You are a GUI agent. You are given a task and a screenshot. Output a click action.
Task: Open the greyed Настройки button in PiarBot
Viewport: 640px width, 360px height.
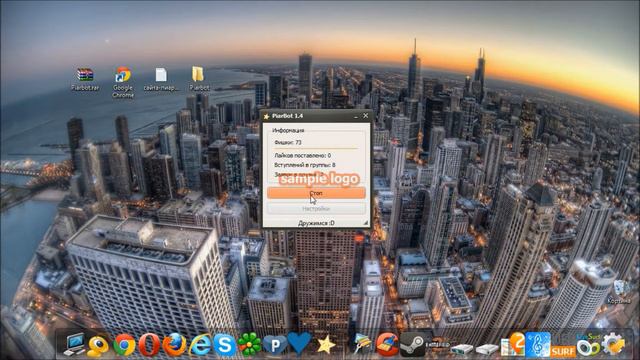(316, 209)
